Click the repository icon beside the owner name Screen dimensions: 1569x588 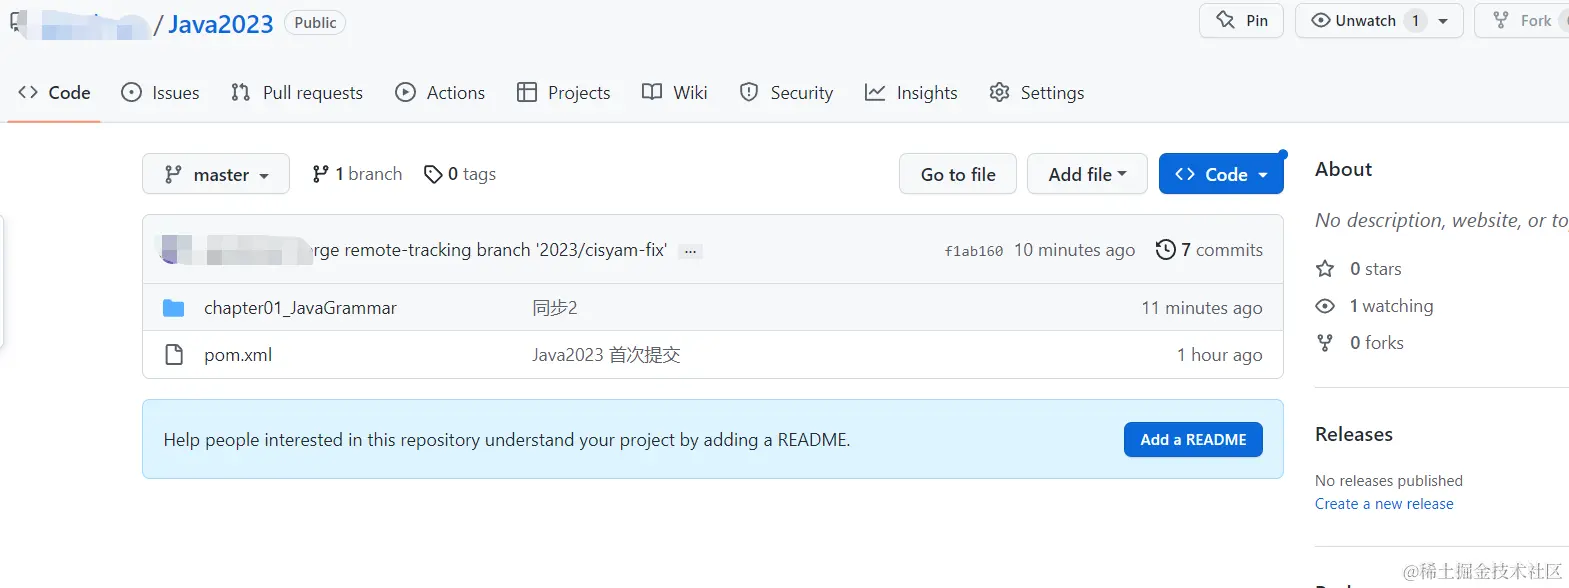click(x=18, y=22)
